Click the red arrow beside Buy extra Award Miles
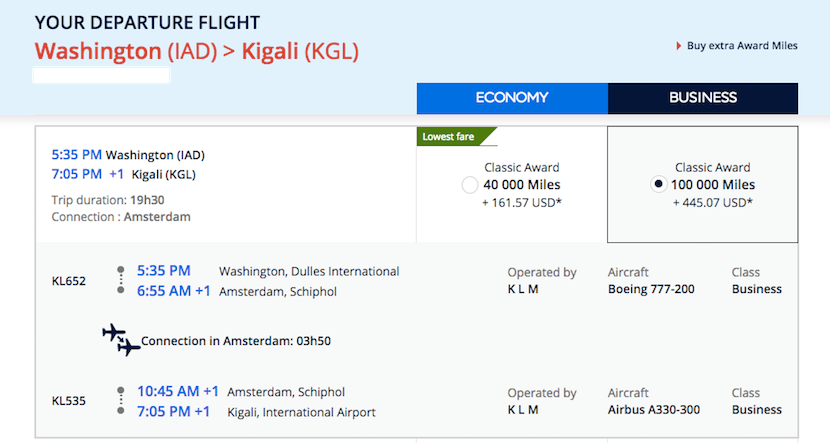The height and width of the screenshot is (443, 830). 678,46
